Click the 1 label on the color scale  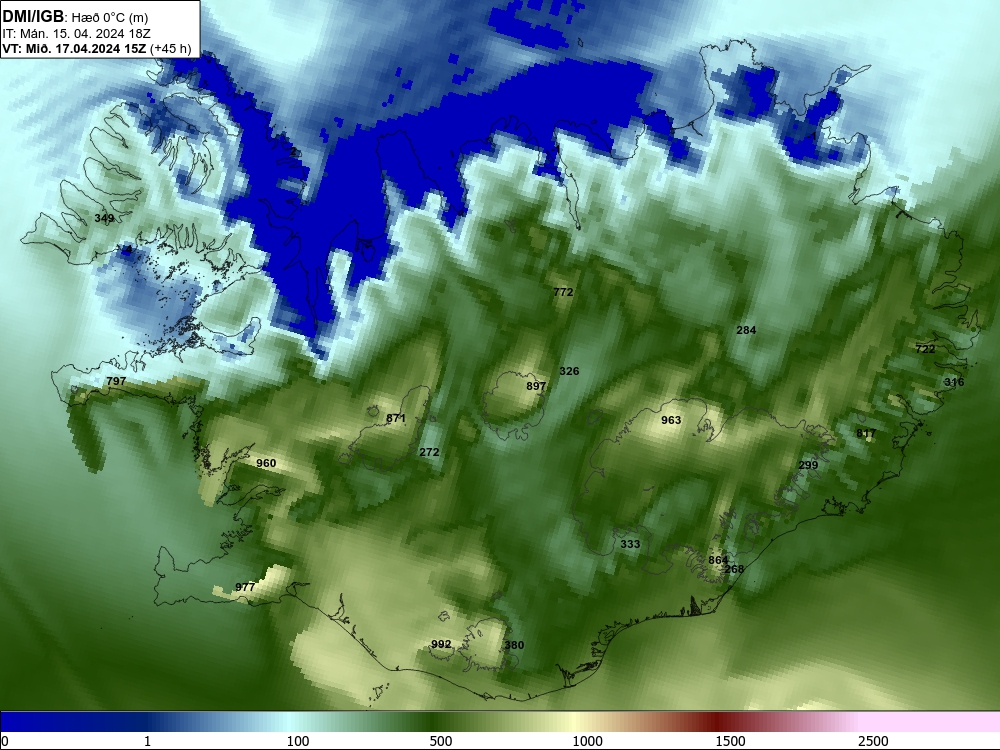coord(148,741)
